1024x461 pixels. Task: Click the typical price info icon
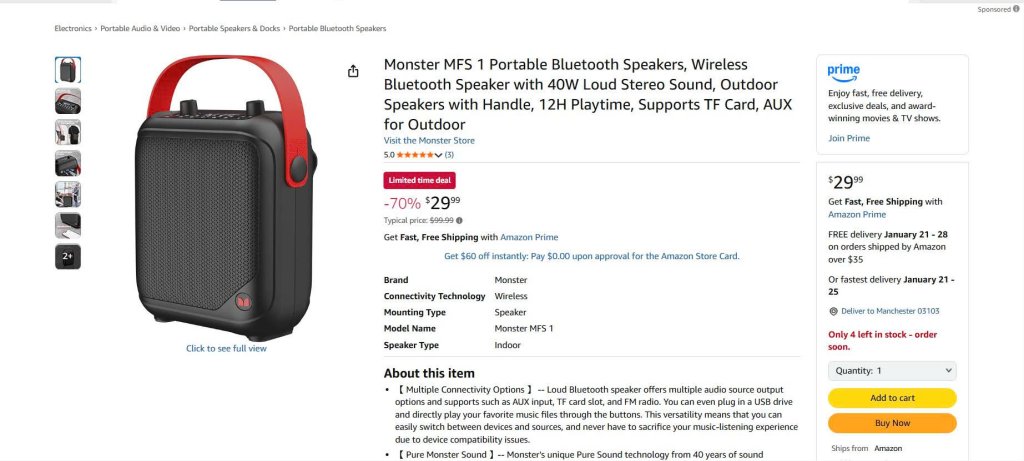459,220
